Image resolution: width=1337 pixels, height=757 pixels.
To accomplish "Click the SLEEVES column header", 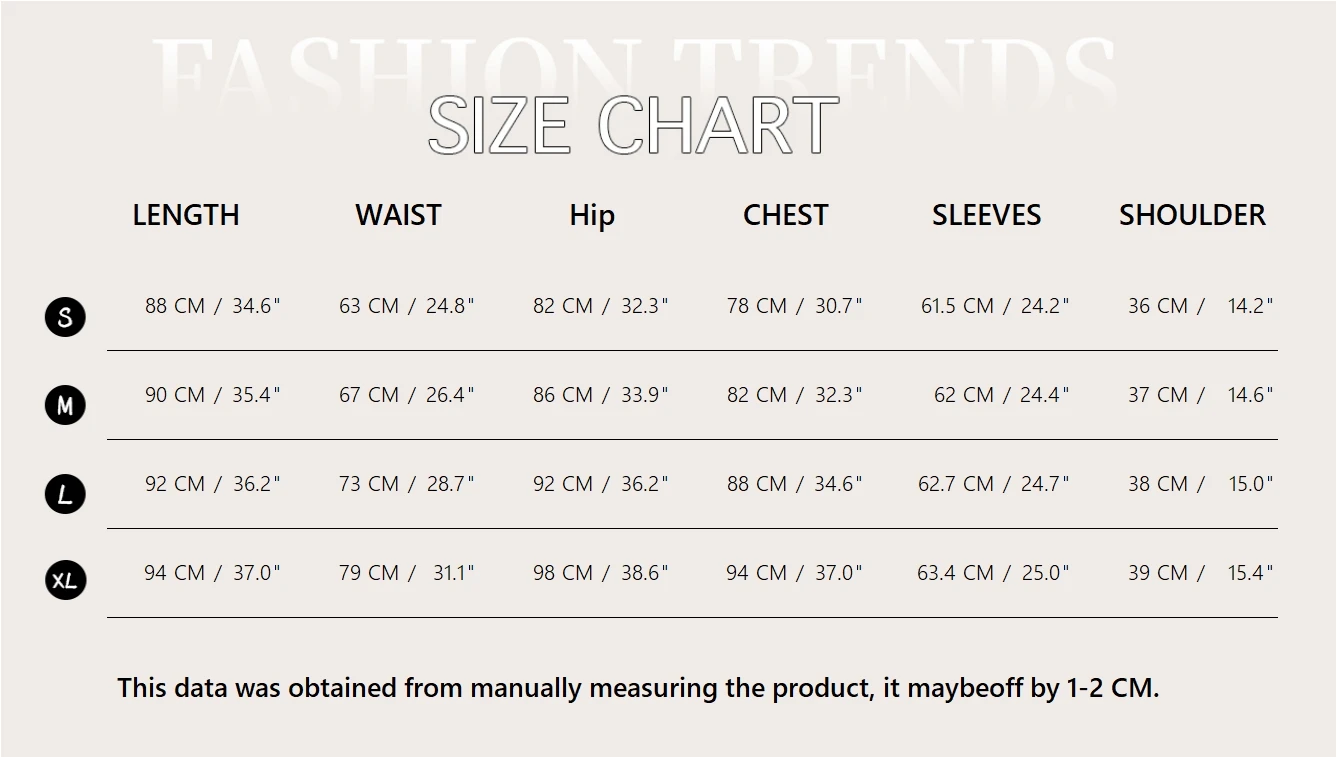I will click(987, 215).
